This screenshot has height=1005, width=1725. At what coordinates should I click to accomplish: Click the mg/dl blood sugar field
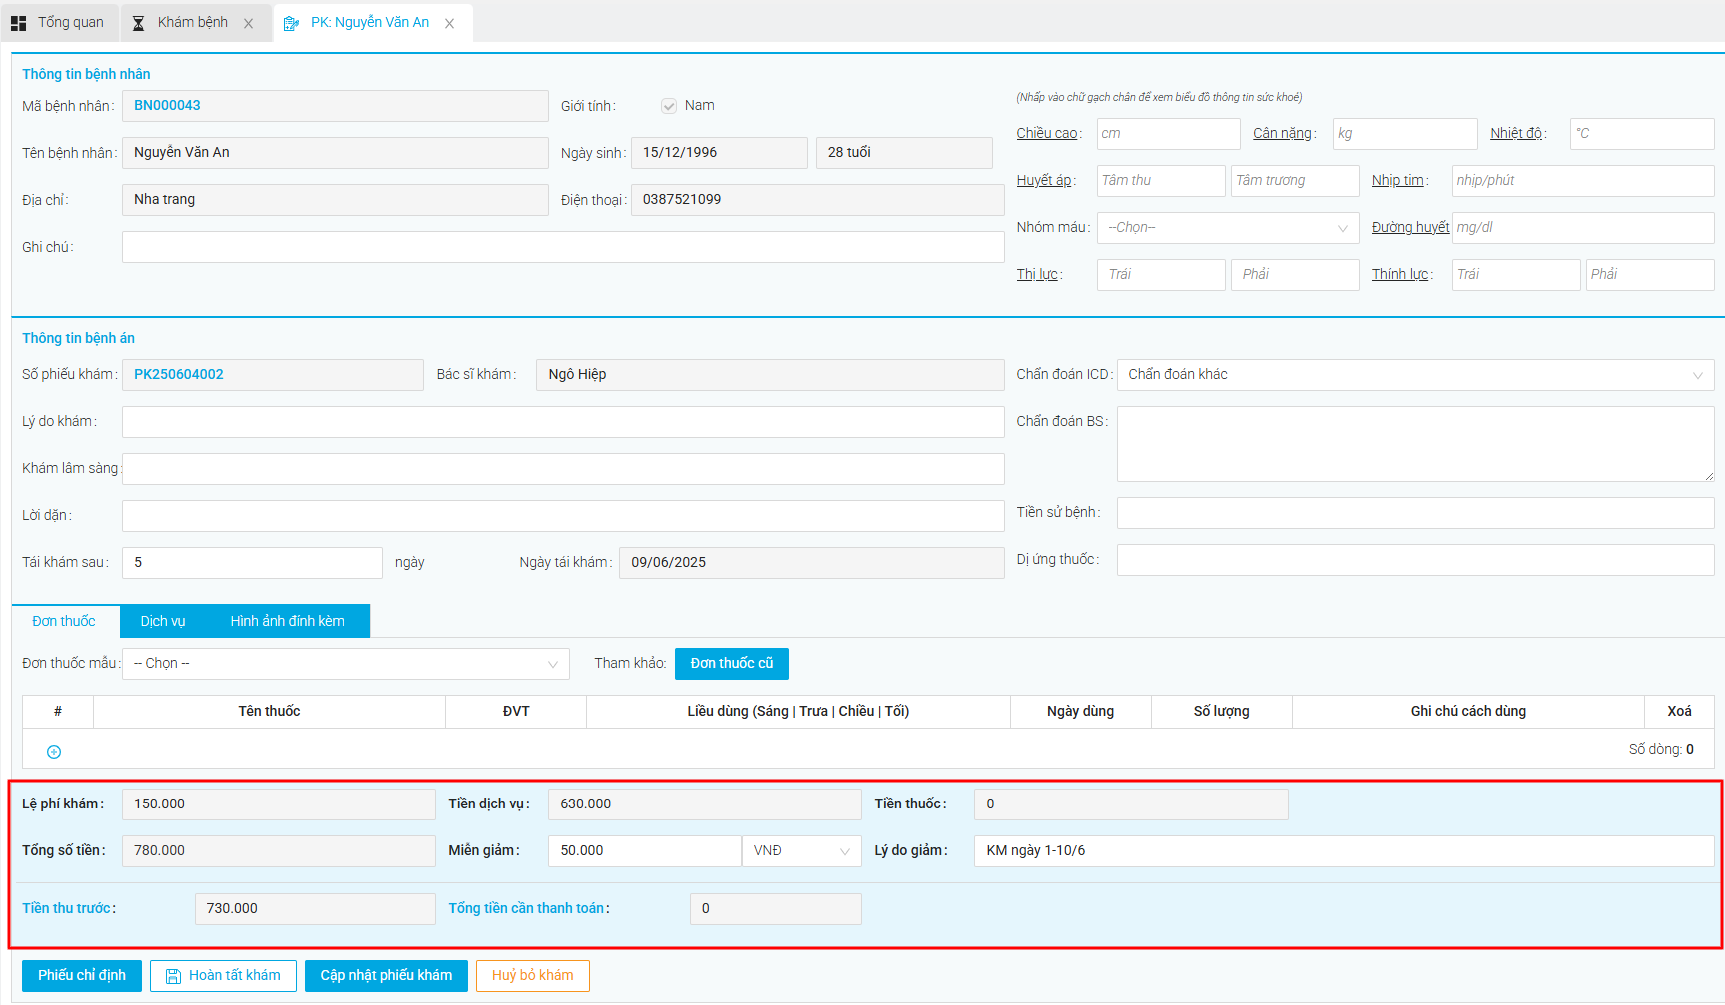1583,228
